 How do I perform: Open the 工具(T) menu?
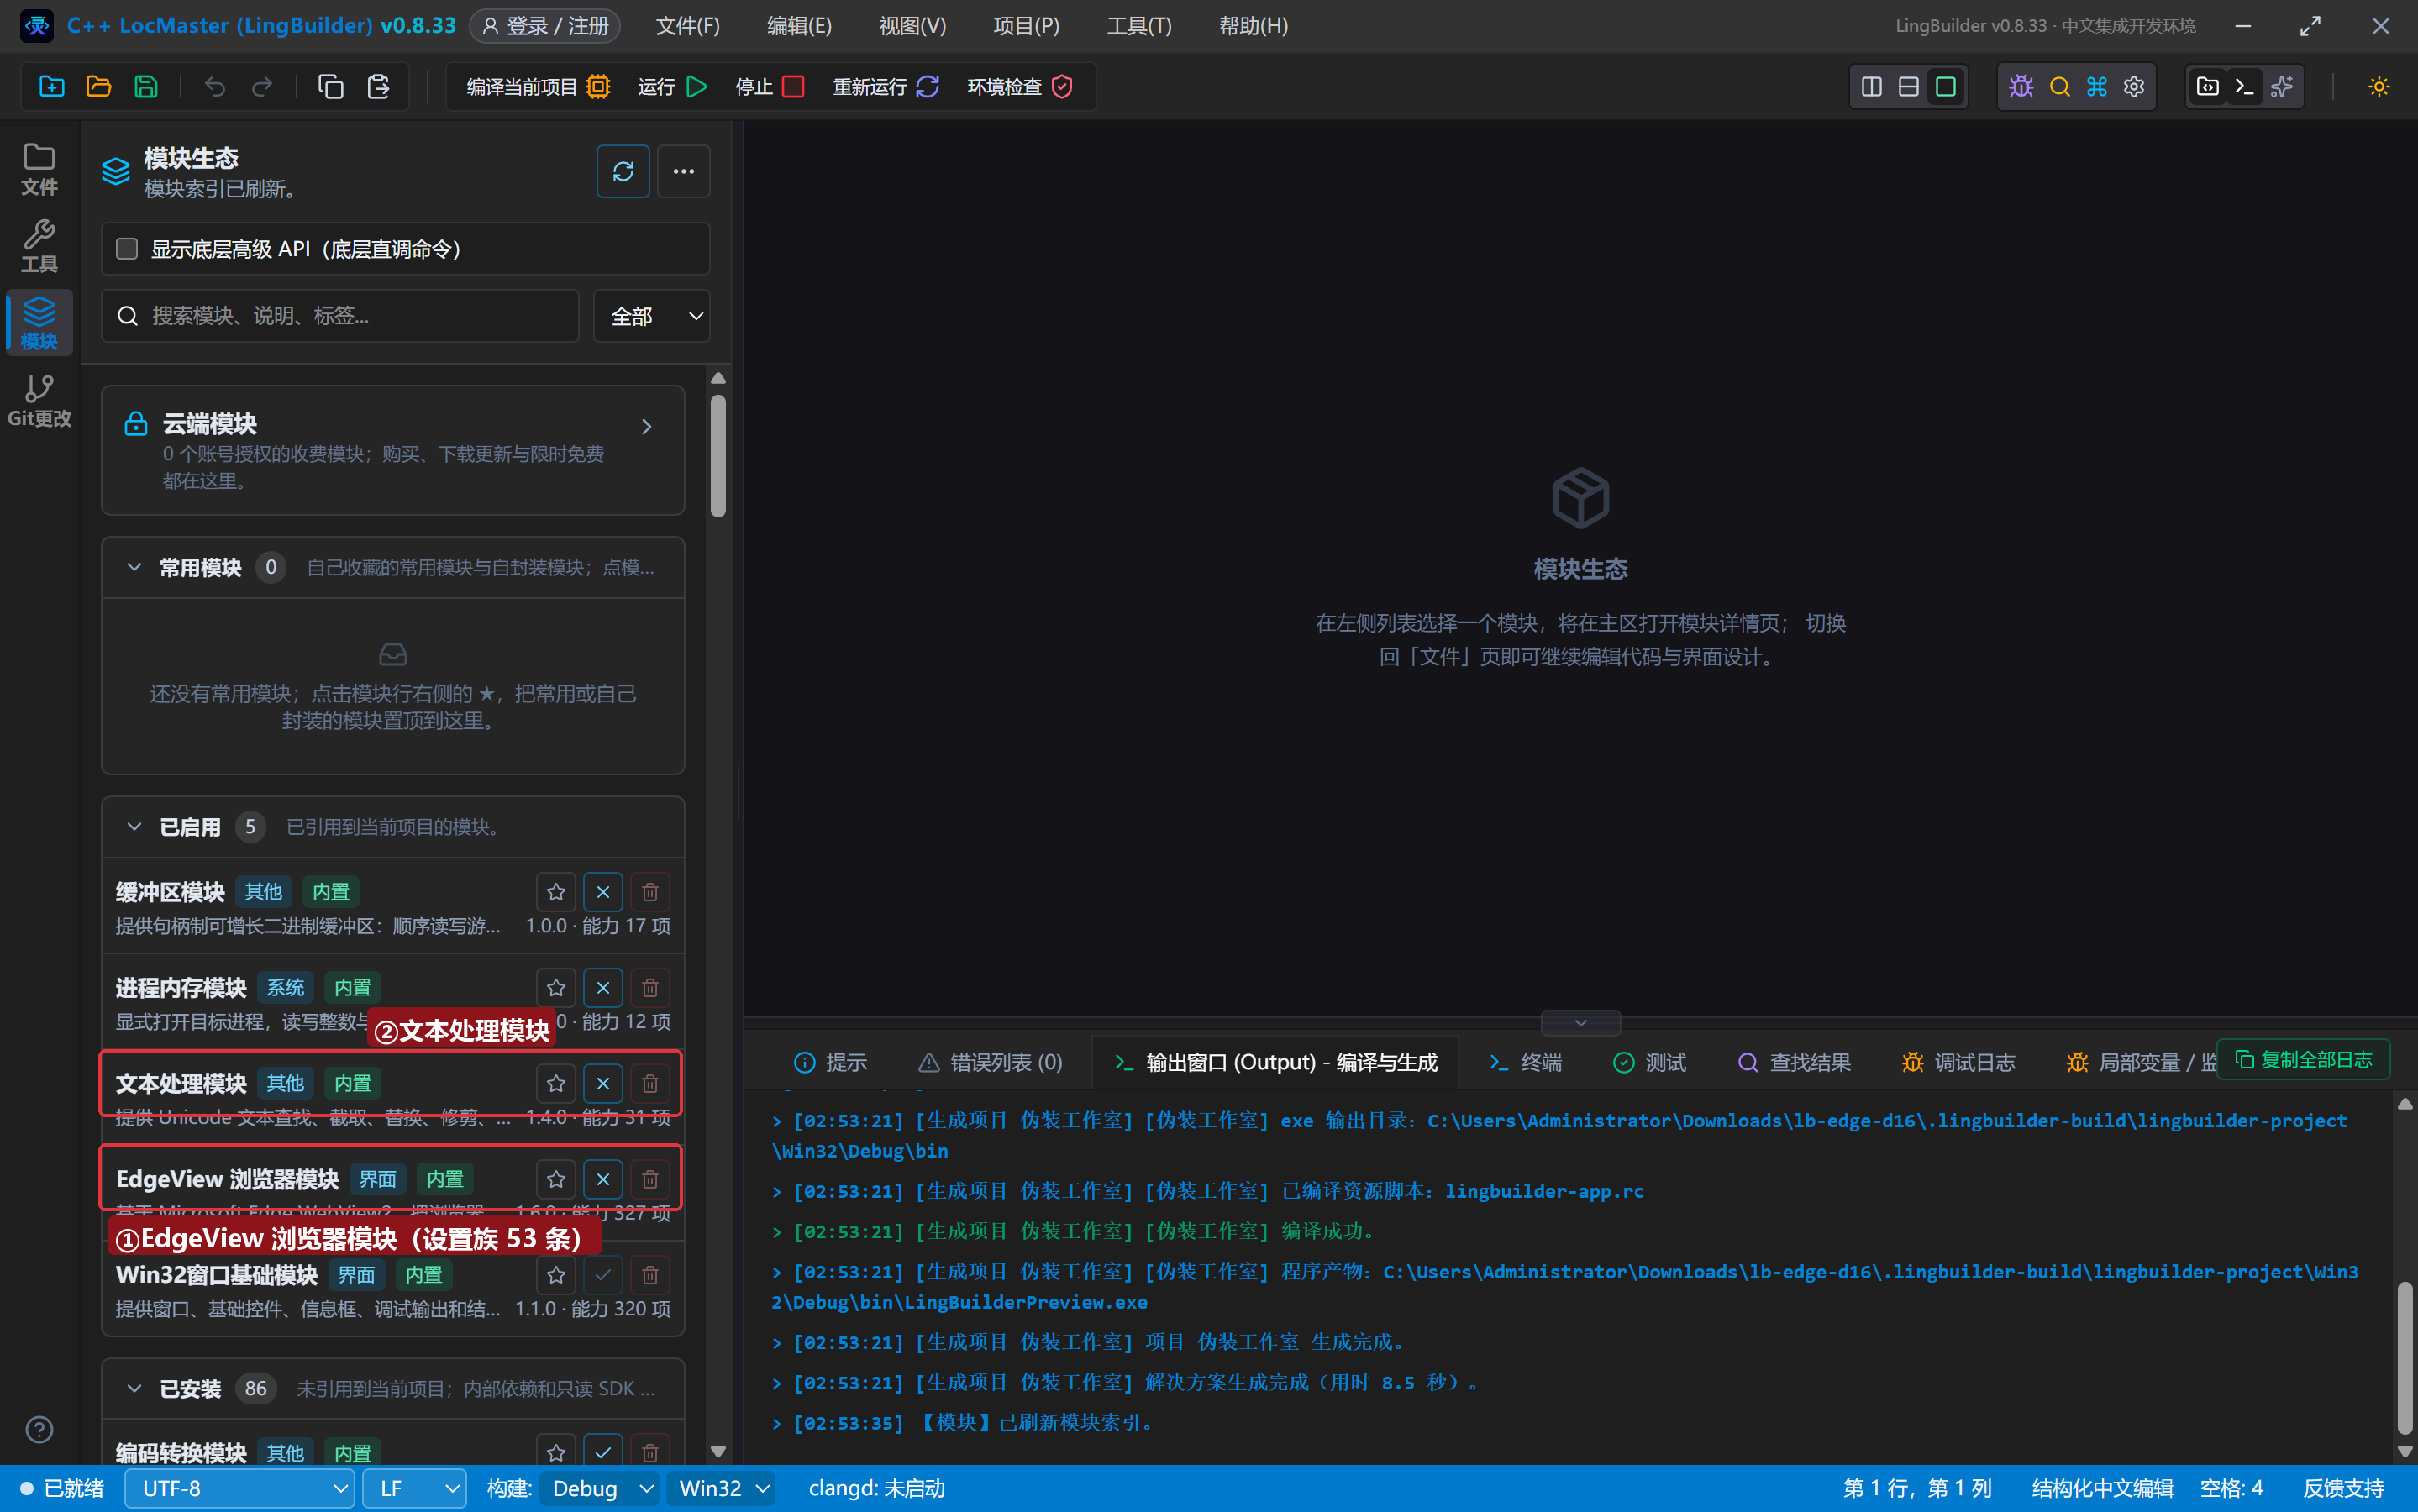pyautogui.click(x=1139, y=26)
